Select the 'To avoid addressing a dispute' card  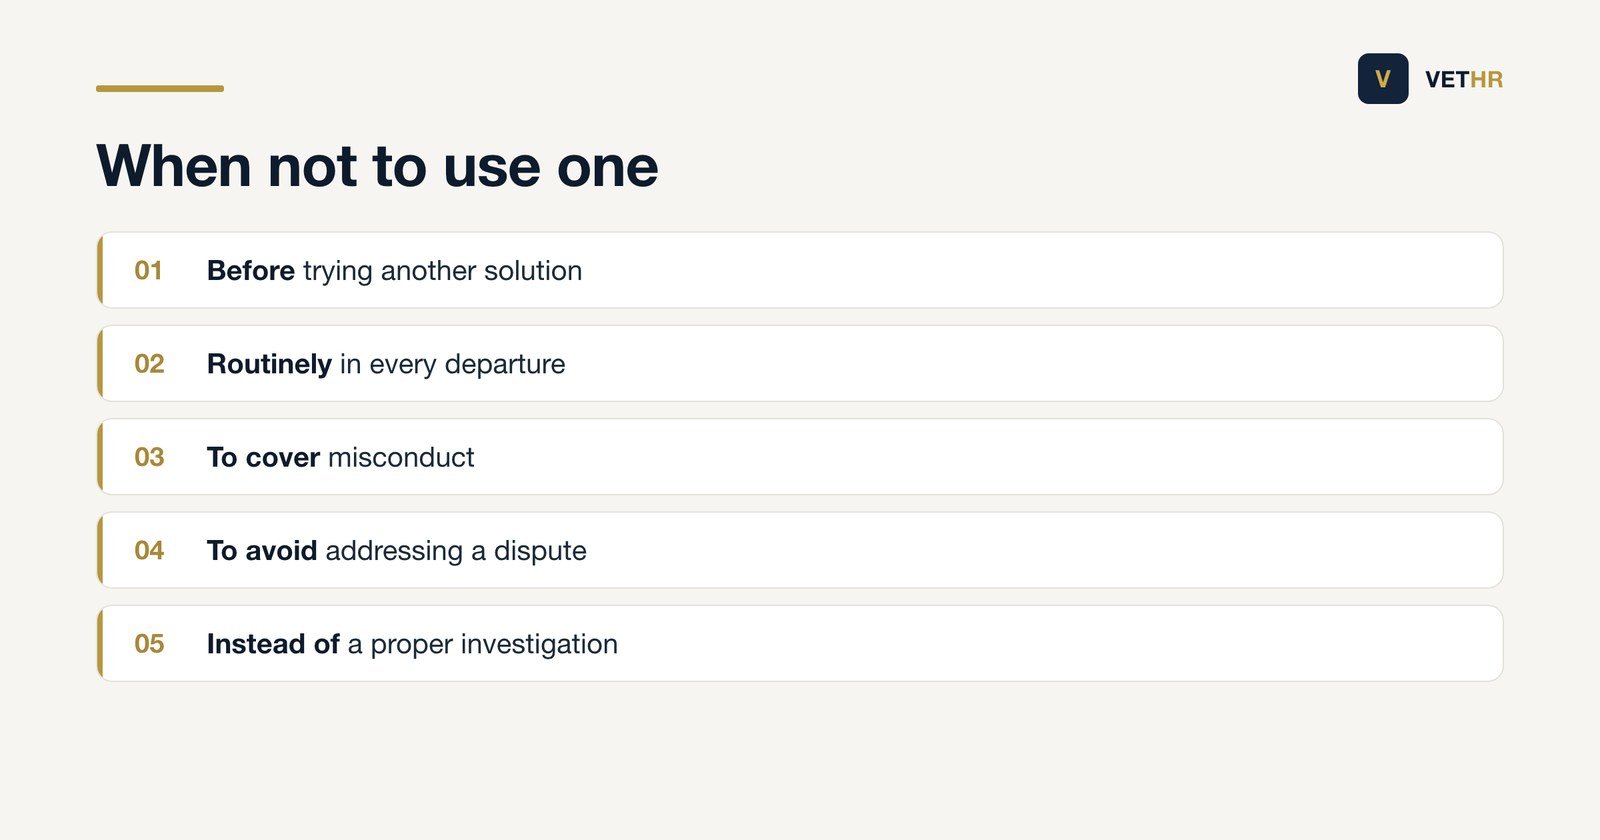[800, 550]
